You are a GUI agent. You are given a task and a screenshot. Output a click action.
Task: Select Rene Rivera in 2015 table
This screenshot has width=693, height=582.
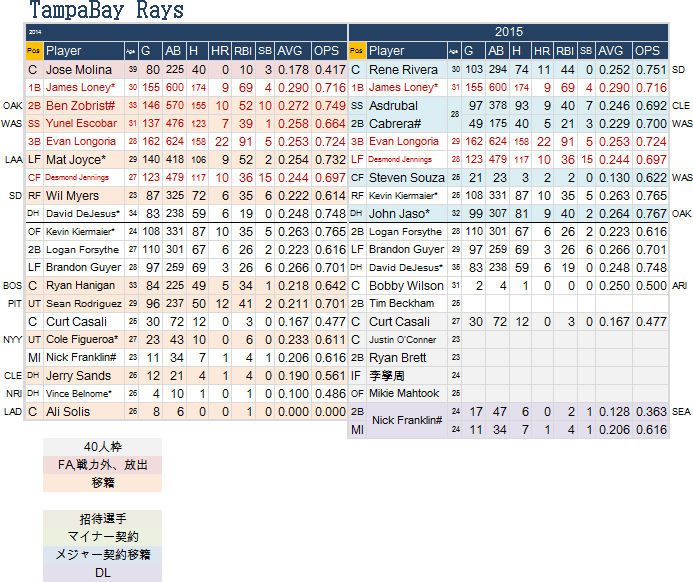coord(407,70)
